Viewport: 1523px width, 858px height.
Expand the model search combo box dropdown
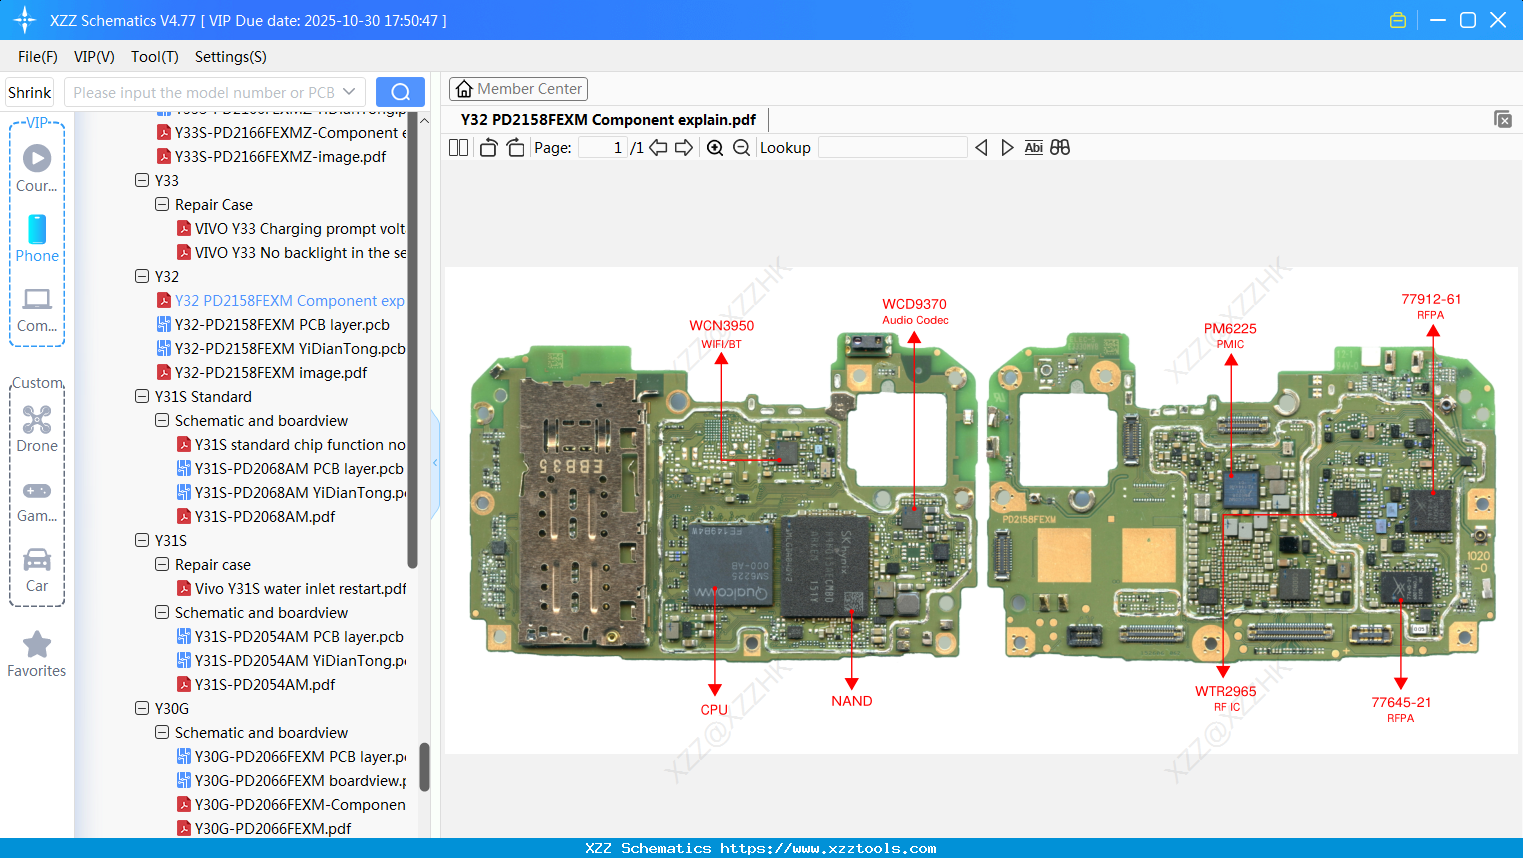(x=349, y=91)
